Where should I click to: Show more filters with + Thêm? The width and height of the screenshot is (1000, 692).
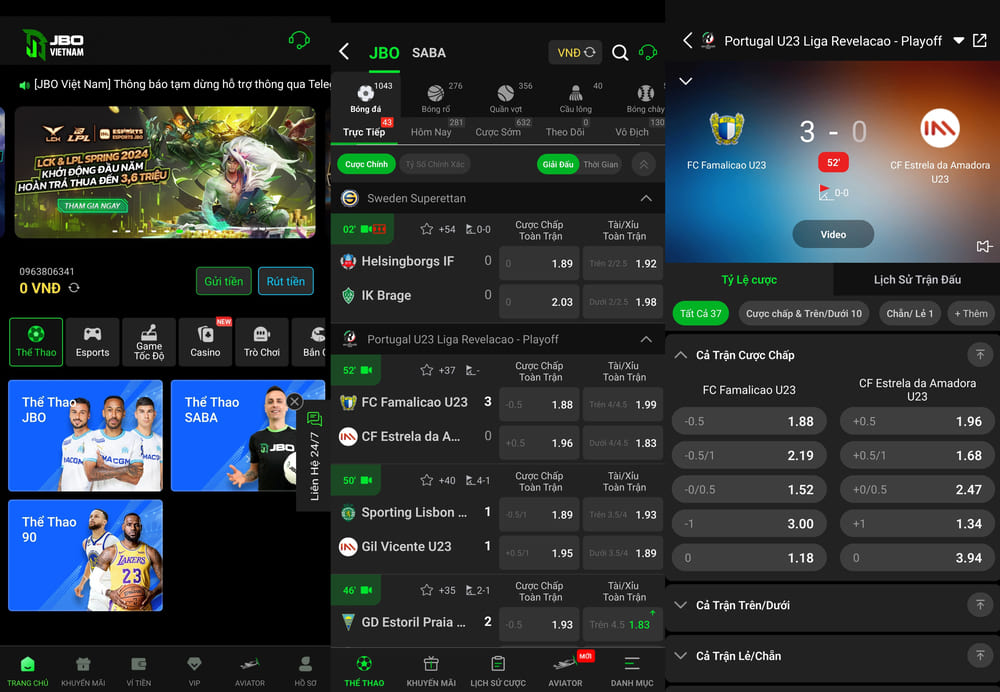click(971, 313)
